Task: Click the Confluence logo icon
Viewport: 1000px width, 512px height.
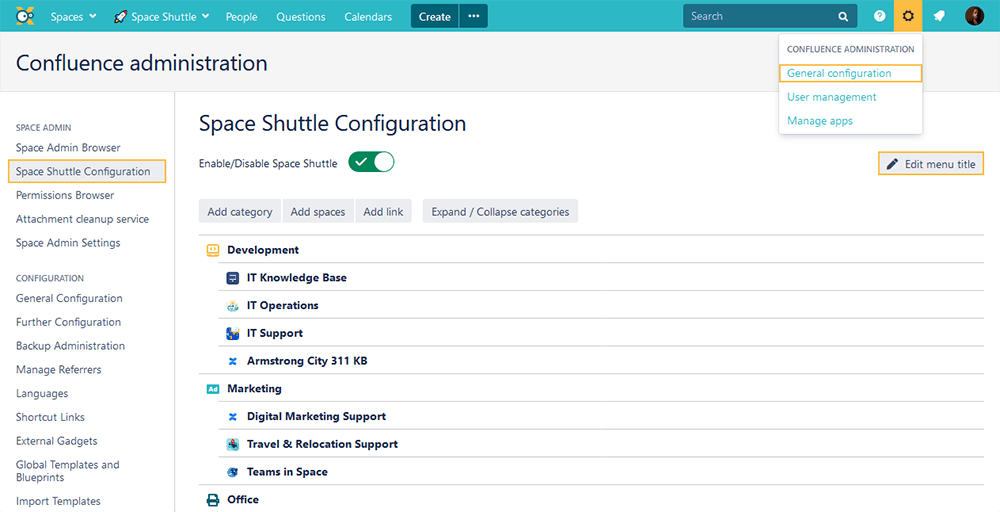Action: point(24,15)
